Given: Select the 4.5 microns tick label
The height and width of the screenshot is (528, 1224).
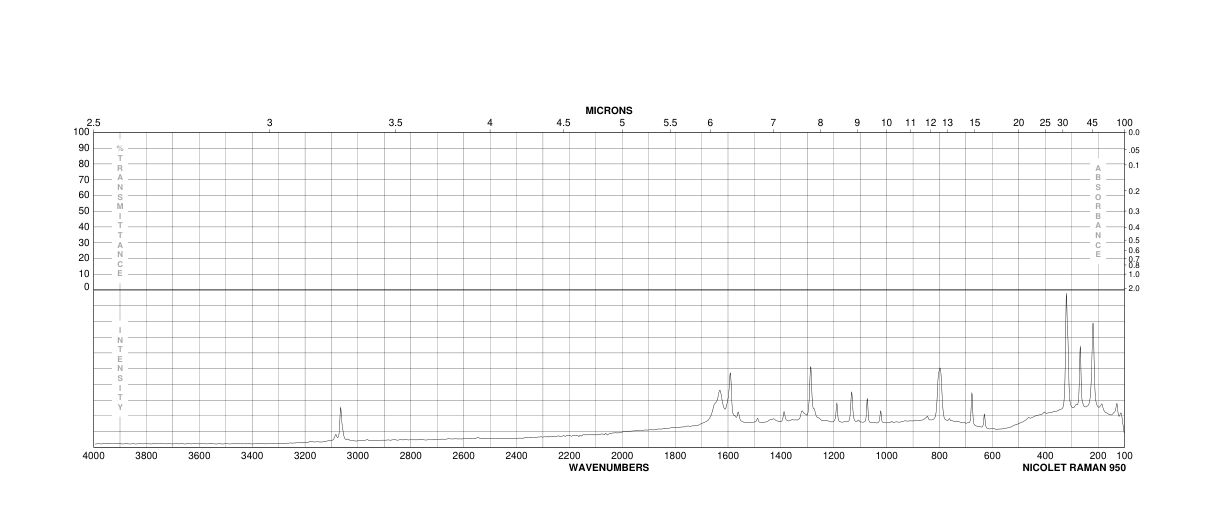Looking at the screenshot, I should click(564, 123).
